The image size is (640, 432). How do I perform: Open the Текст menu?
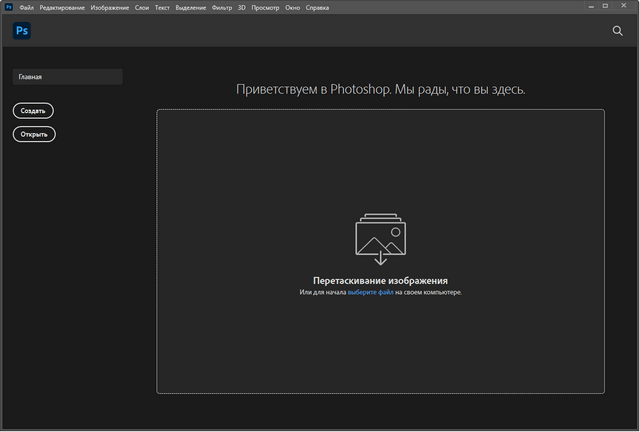162,8
